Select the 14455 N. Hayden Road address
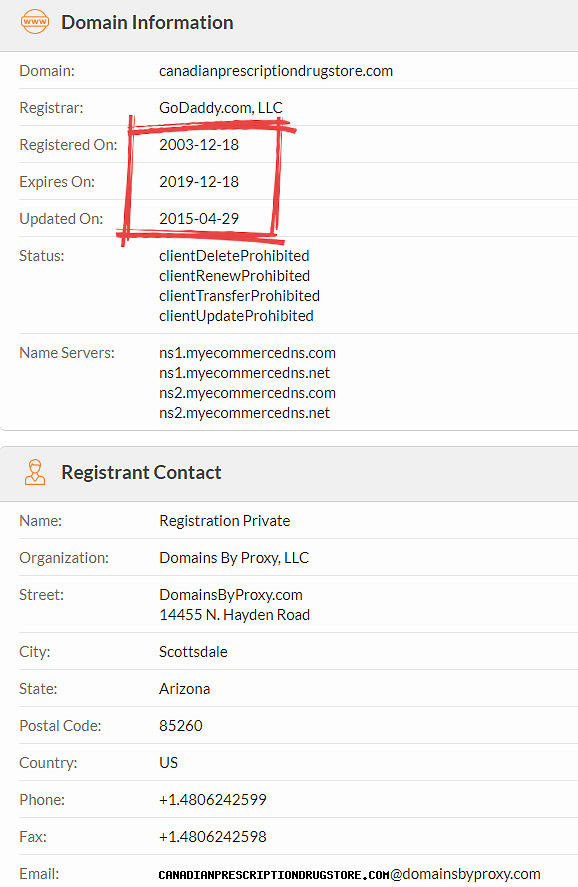Image resolution: width=578 pixels, height=887 pixels. 235,615
